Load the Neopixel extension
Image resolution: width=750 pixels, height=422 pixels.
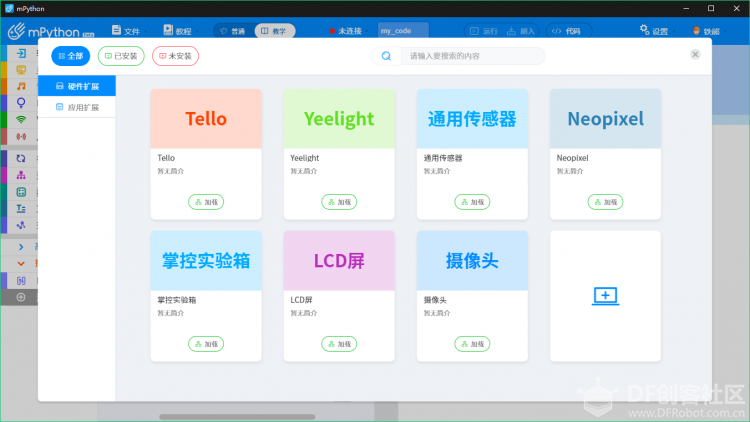pyautogui.click(x=606, y=202)
